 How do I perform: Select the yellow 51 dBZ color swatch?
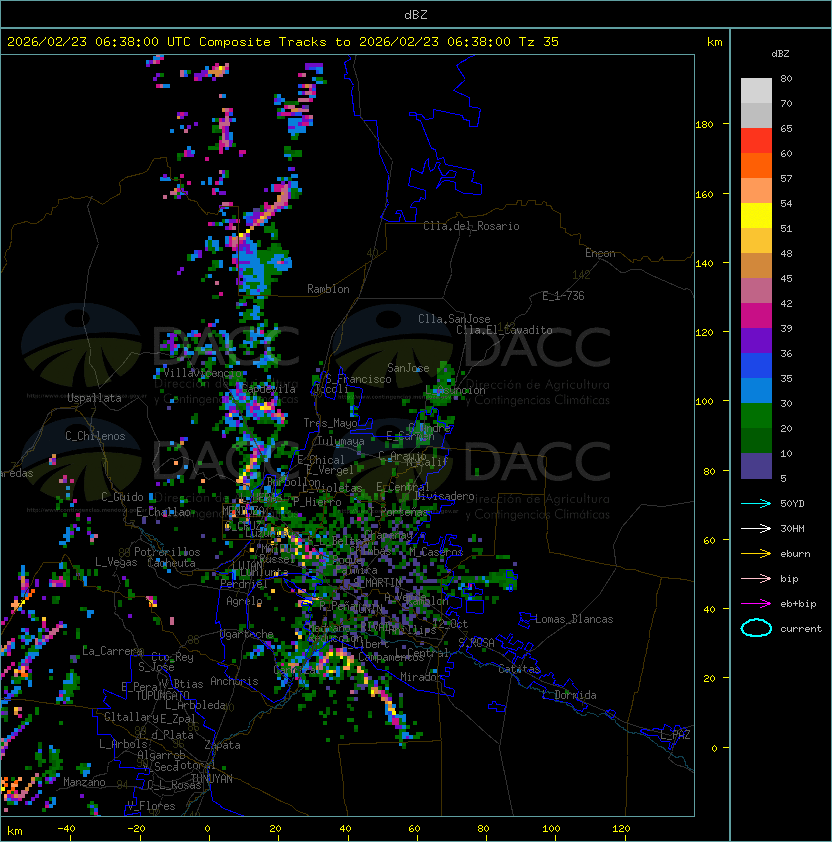click(756, 215)
